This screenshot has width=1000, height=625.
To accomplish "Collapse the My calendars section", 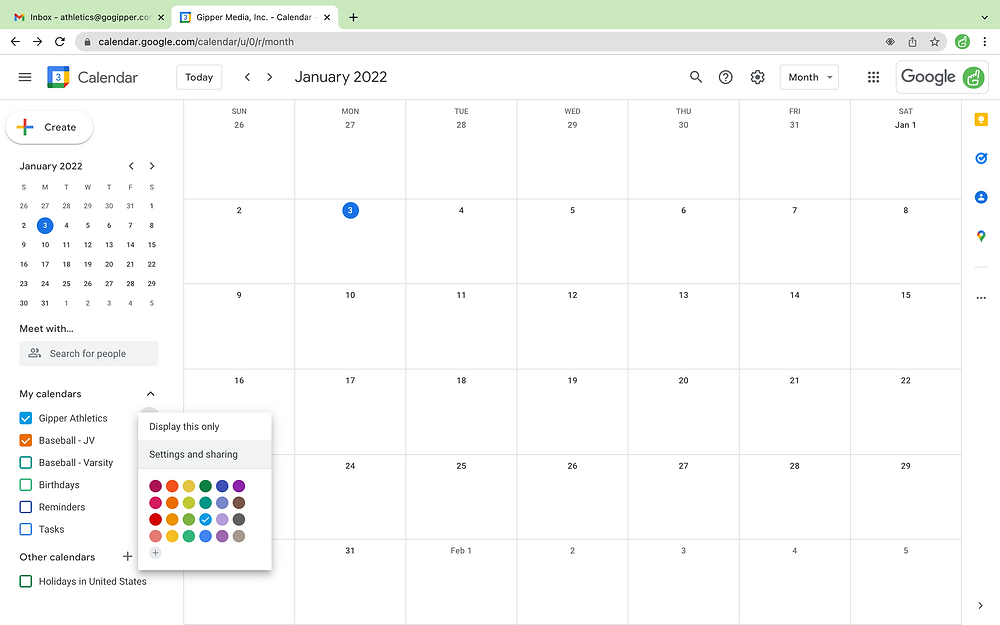I will click(x=151, y=394).
